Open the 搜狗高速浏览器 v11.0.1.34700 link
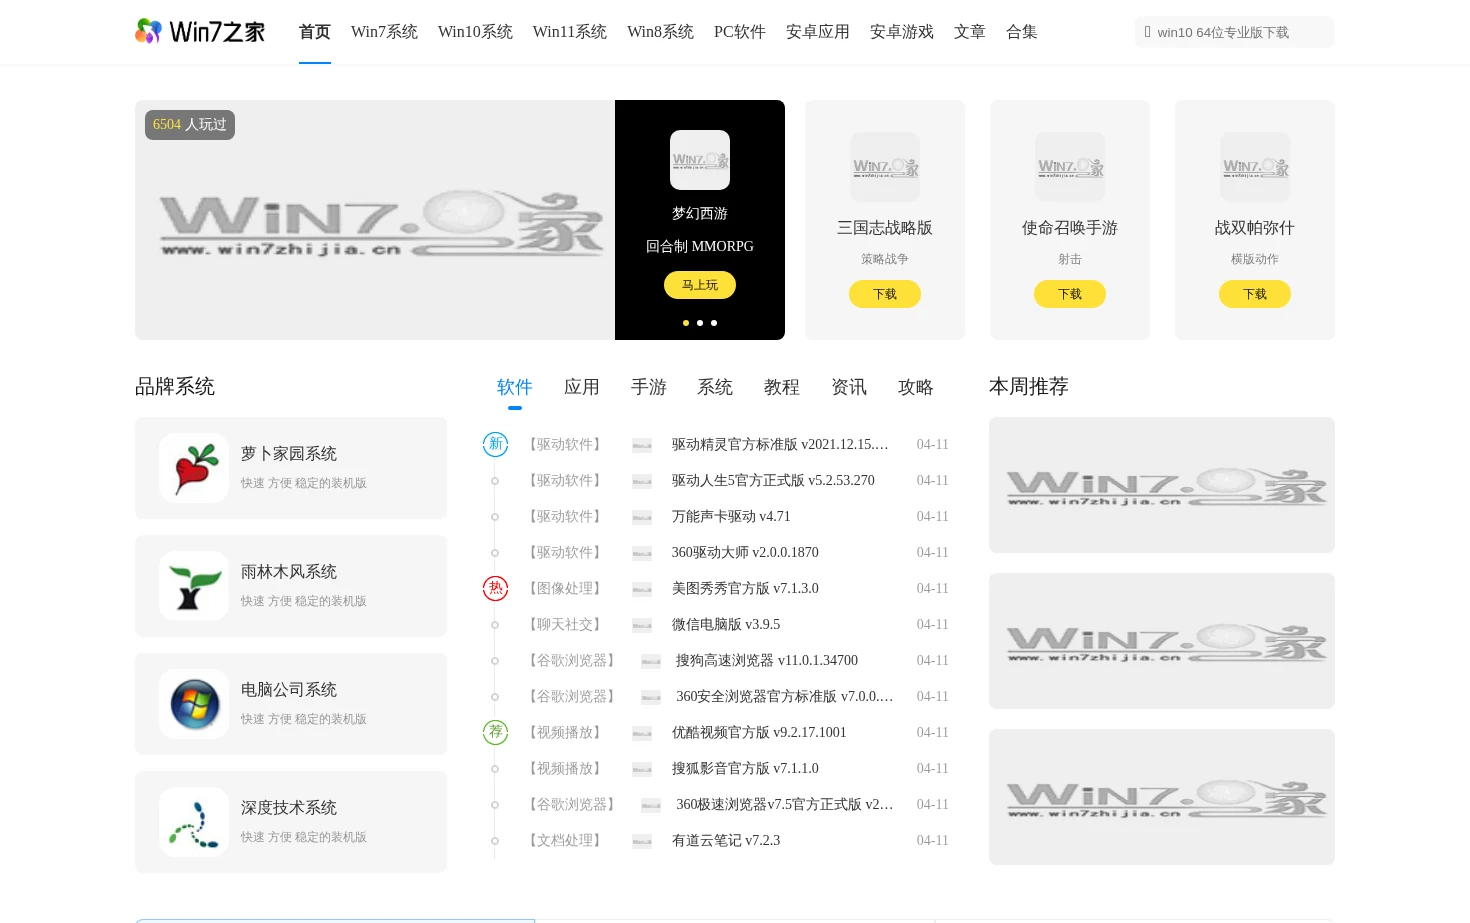 (767, 660)
